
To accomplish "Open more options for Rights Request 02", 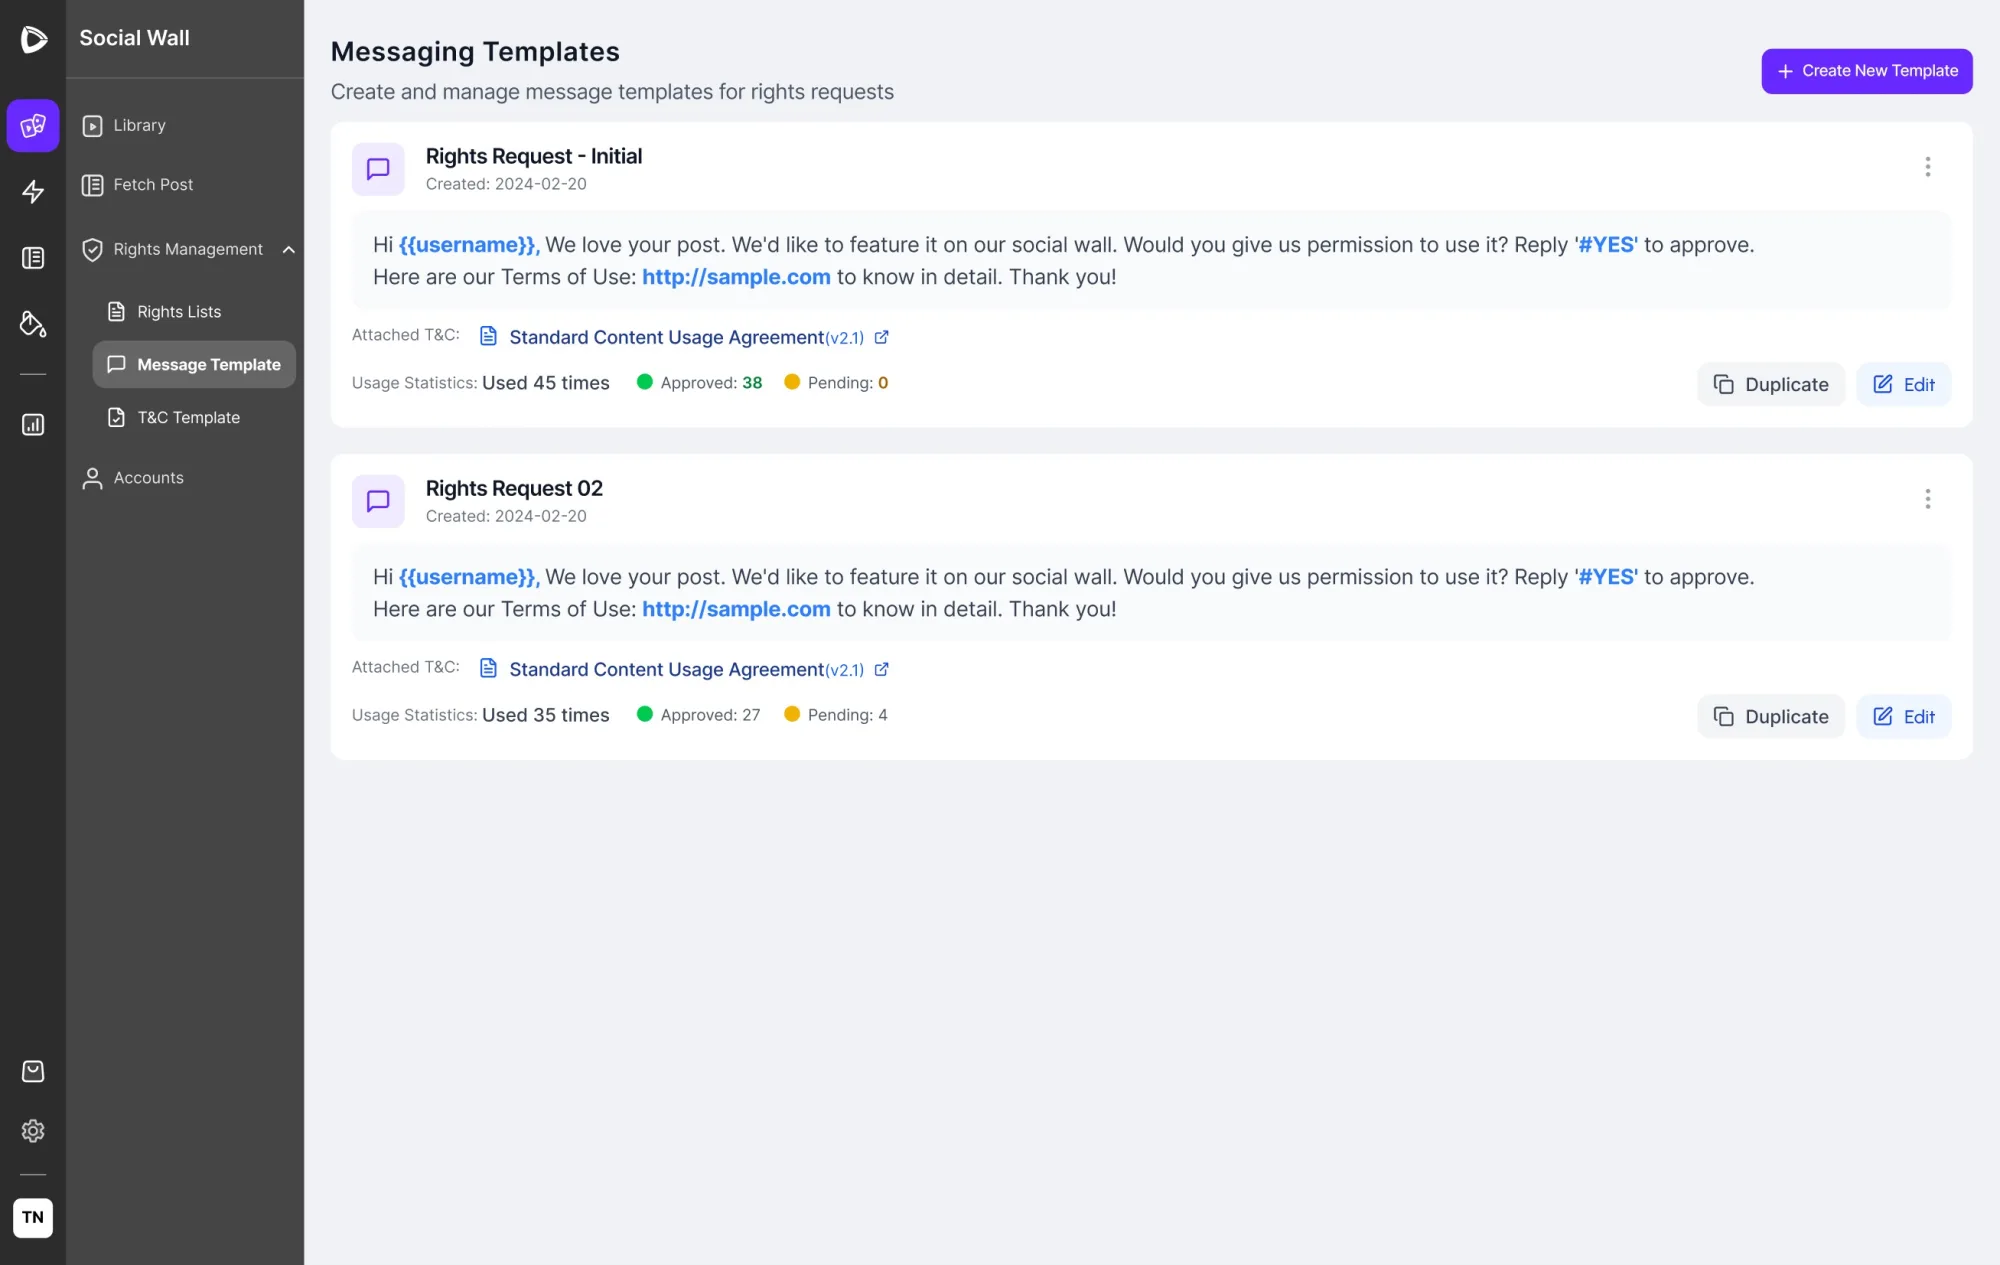I will point(1928,499).
